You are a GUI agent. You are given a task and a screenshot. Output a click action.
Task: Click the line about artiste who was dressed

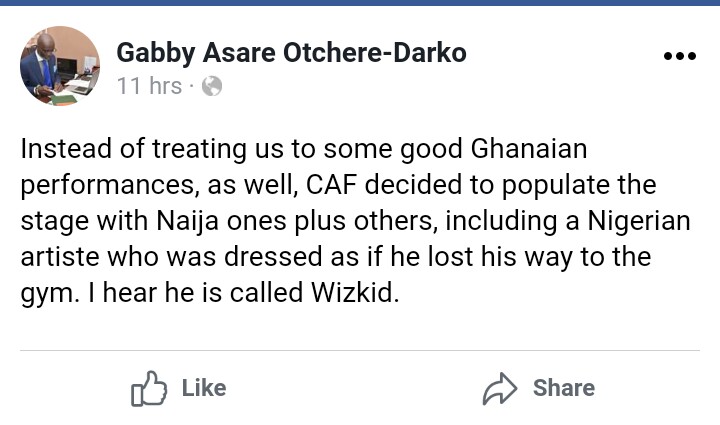336,257
